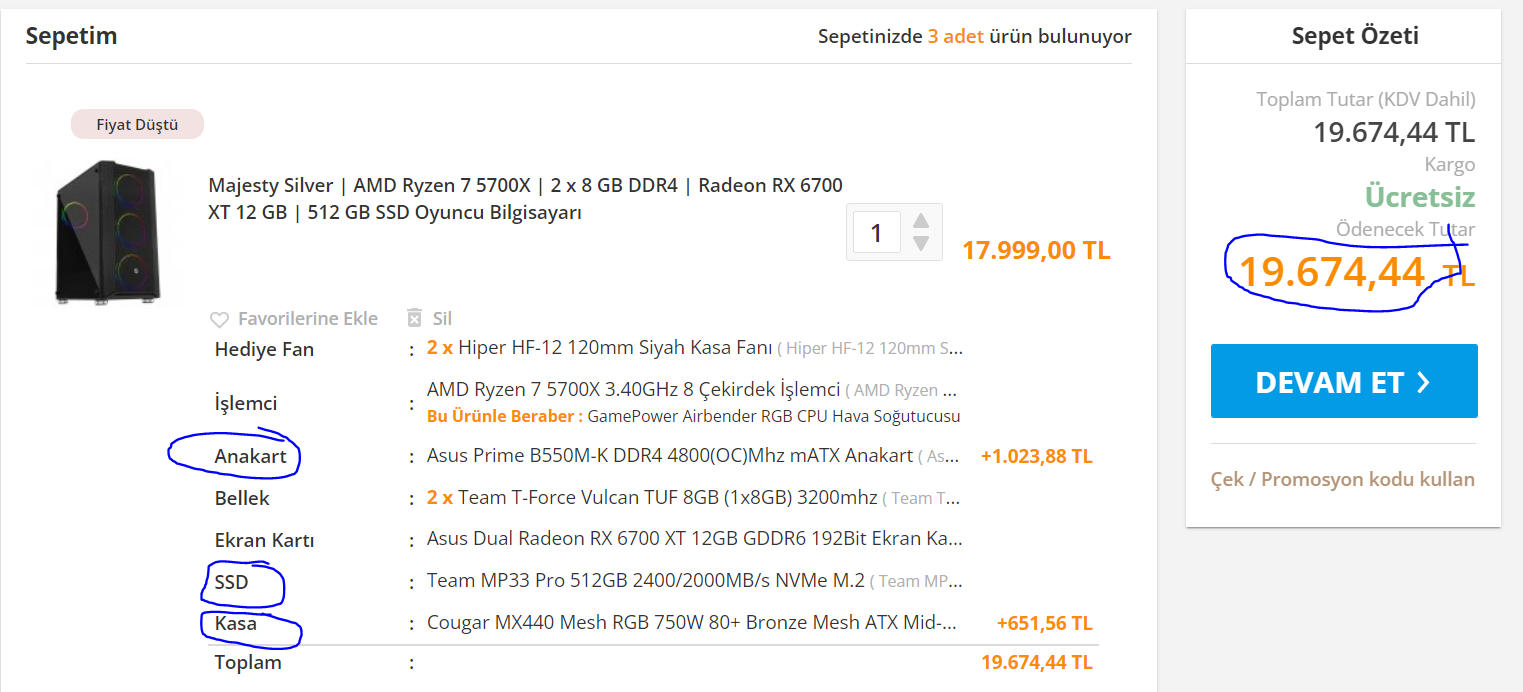1523x692 pixels.
Task: Click the DEVAM ET button
Action: (1344, 381)
